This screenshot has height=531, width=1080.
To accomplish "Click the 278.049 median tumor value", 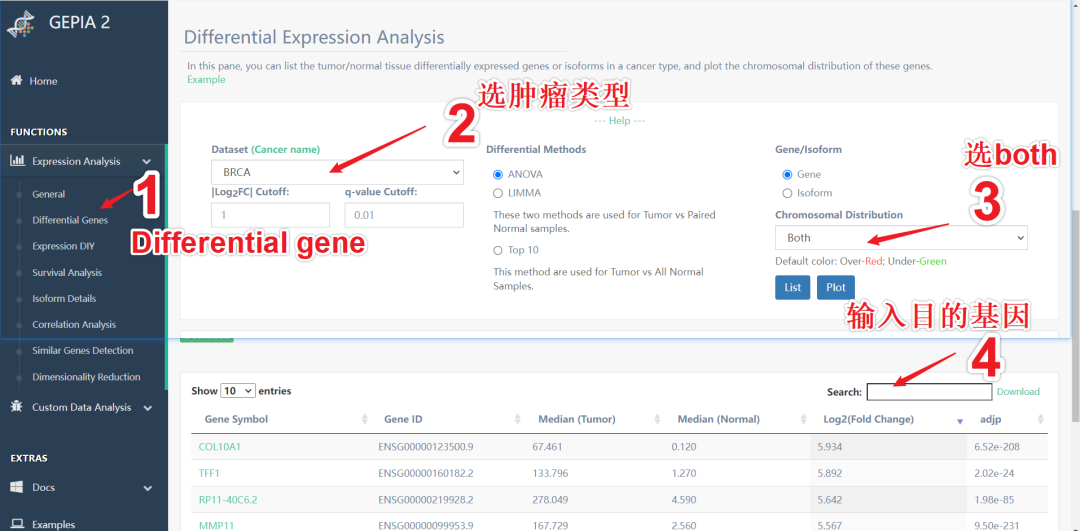I will pos(550,500).
